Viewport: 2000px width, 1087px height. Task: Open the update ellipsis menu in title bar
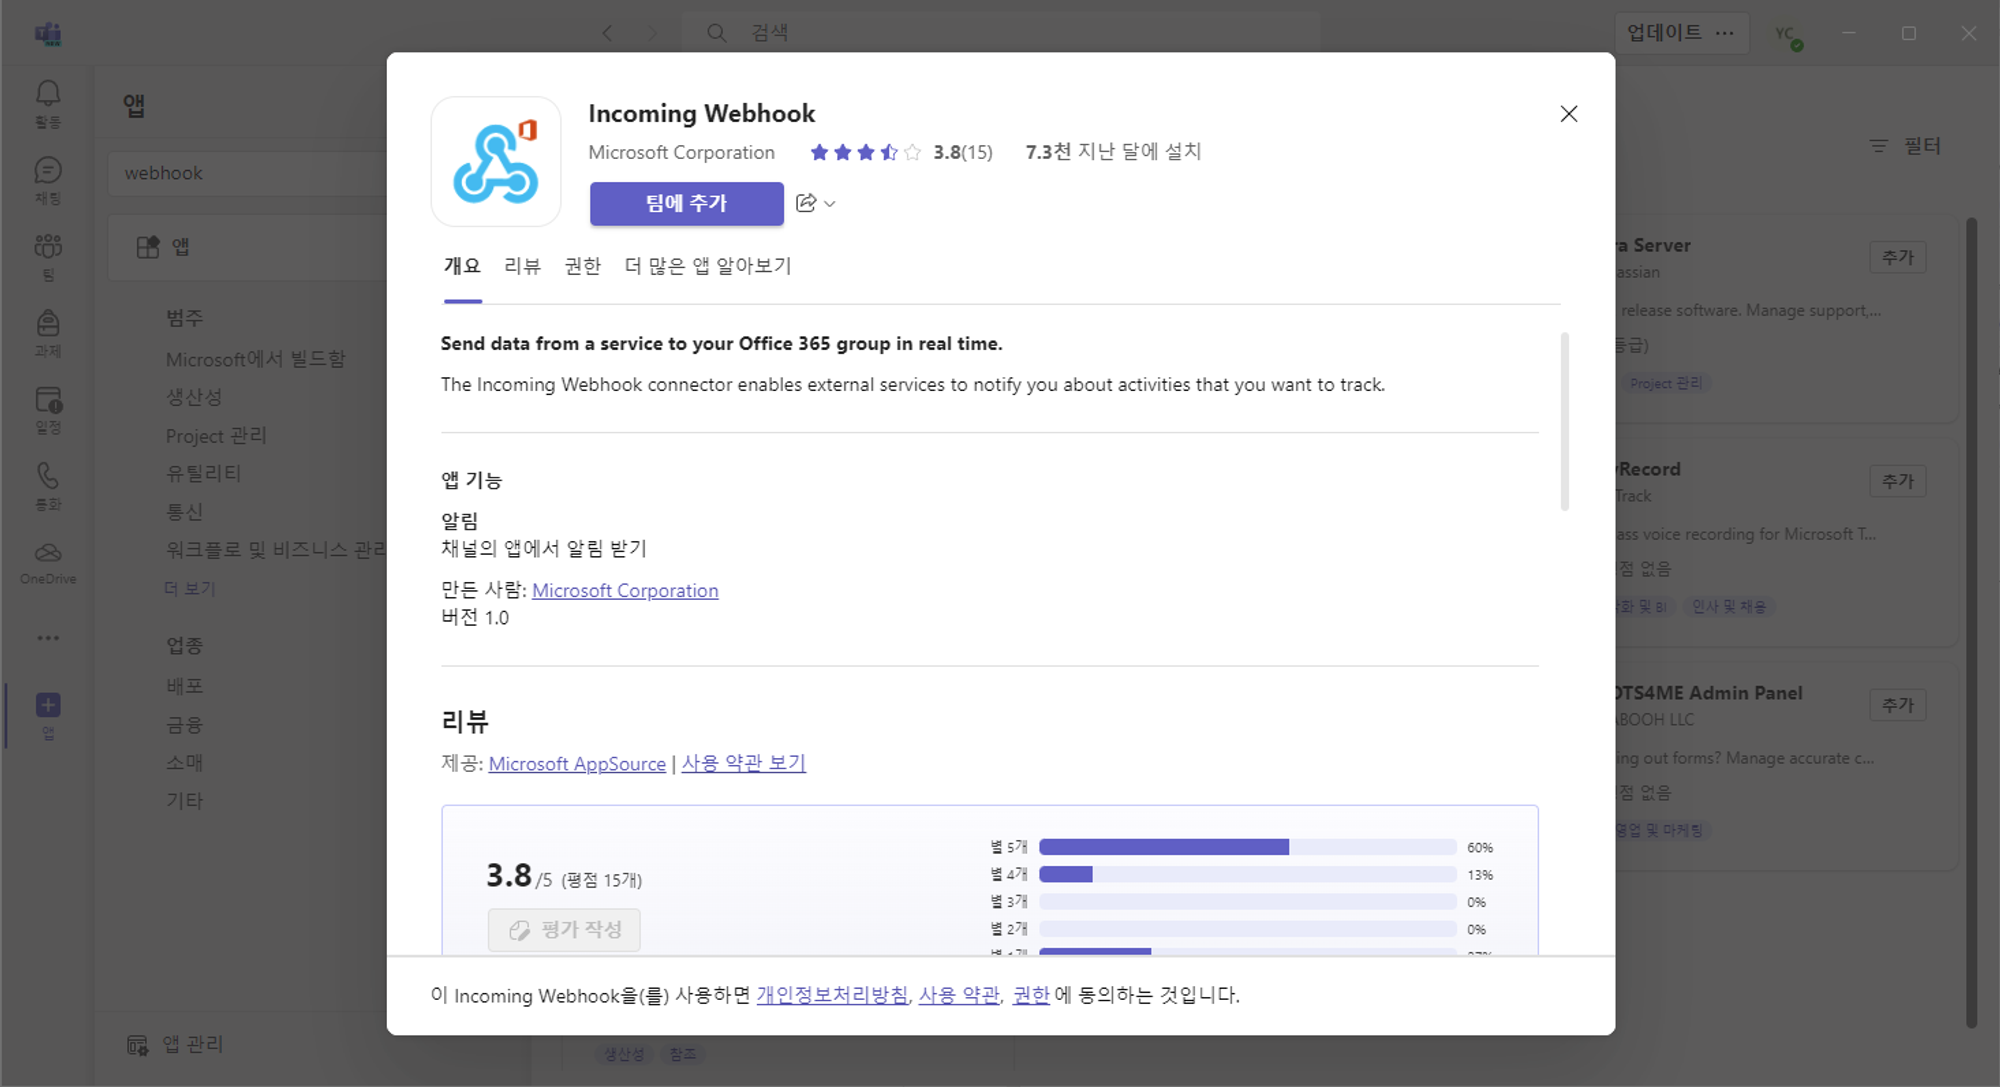point(1725,33)
